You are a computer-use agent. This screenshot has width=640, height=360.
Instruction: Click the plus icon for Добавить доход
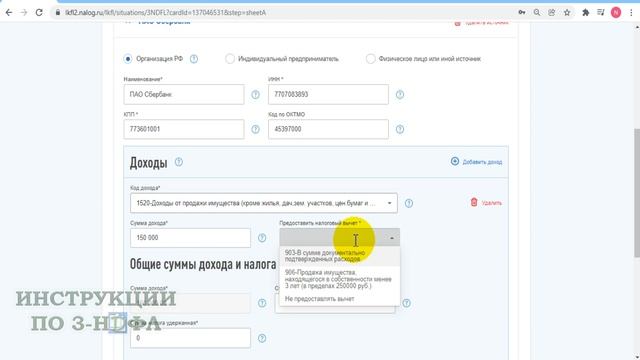pyautogui.click(x=455, y=161)
